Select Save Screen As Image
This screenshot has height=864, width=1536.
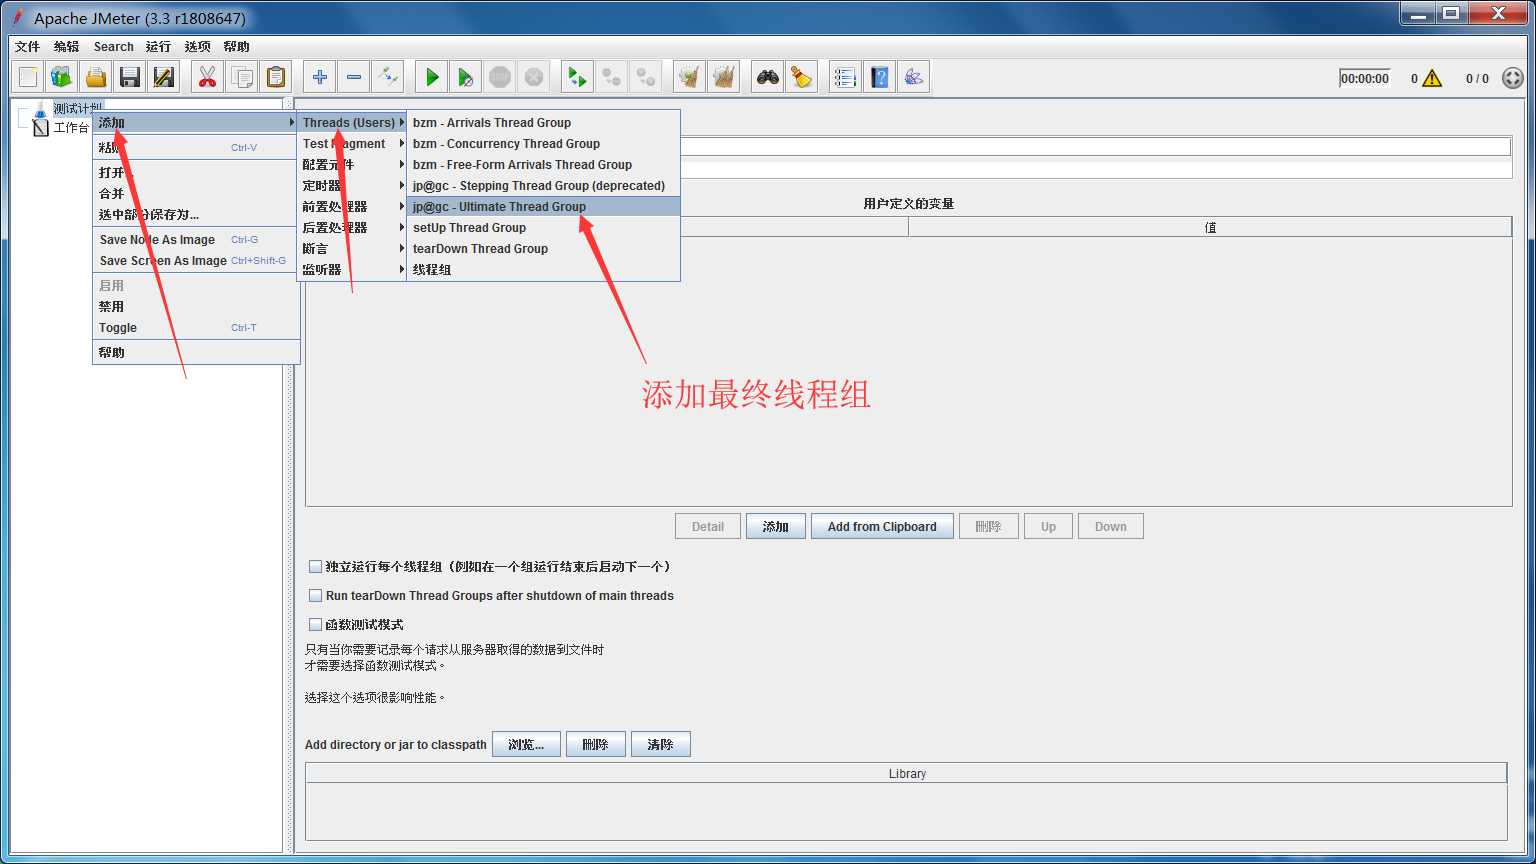click(x=196, y=261)
